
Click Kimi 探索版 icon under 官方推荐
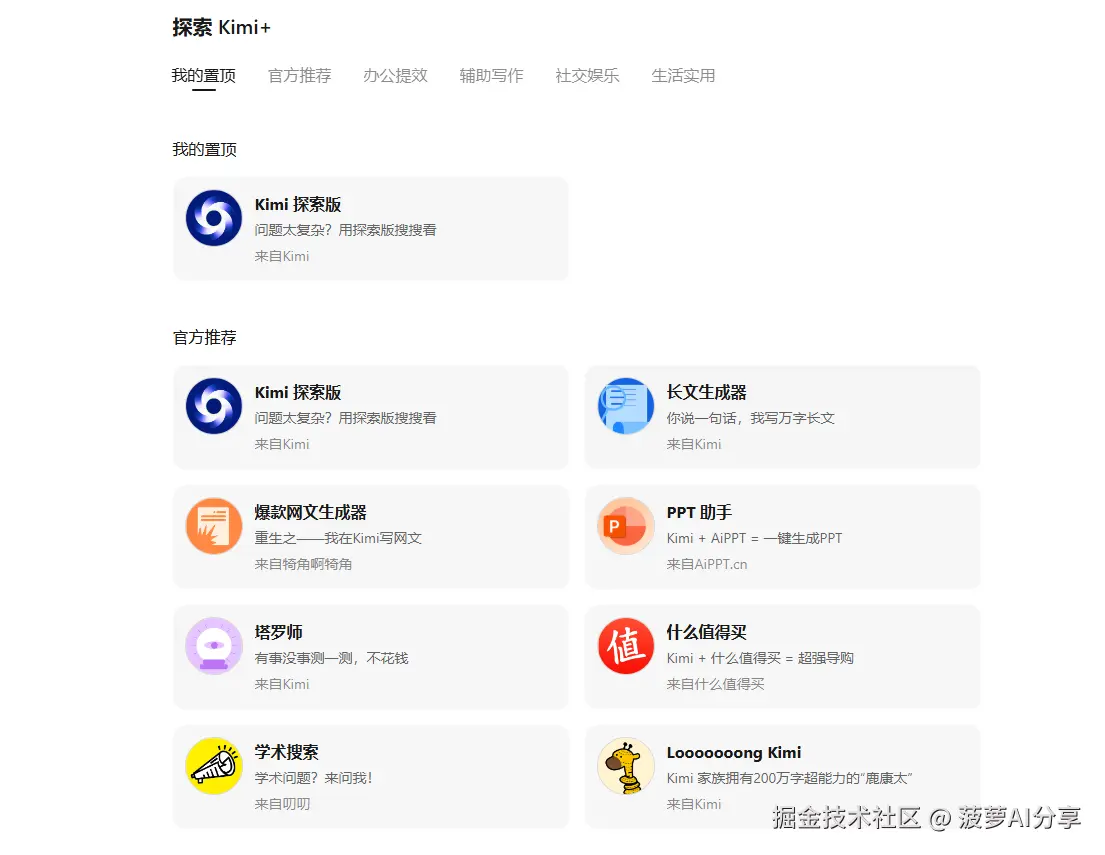(214, 406)
